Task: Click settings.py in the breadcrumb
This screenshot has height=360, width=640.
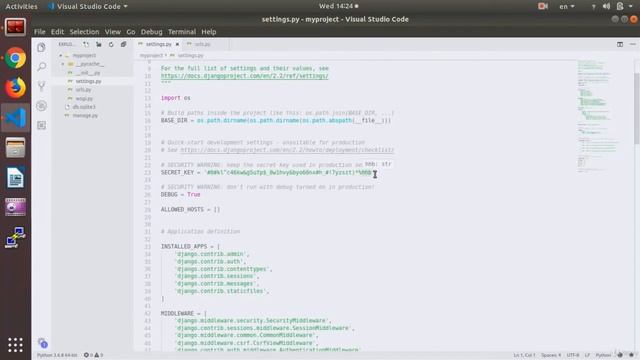Action: pyautogui.click(x=190, y=56)
